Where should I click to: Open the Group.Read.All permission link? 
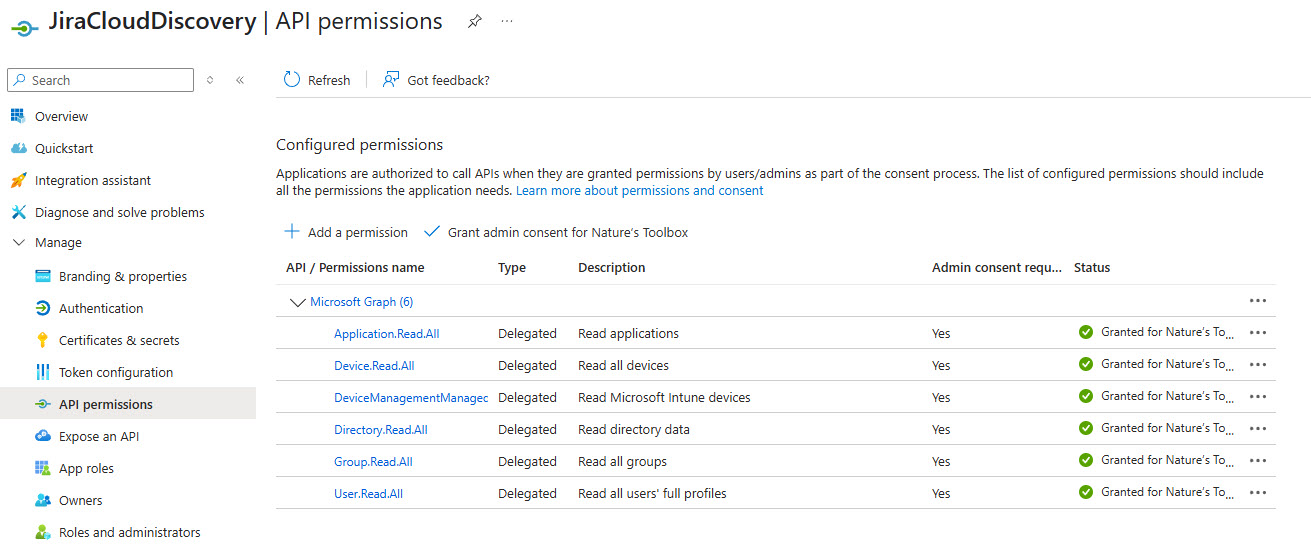tap(373, 461)
